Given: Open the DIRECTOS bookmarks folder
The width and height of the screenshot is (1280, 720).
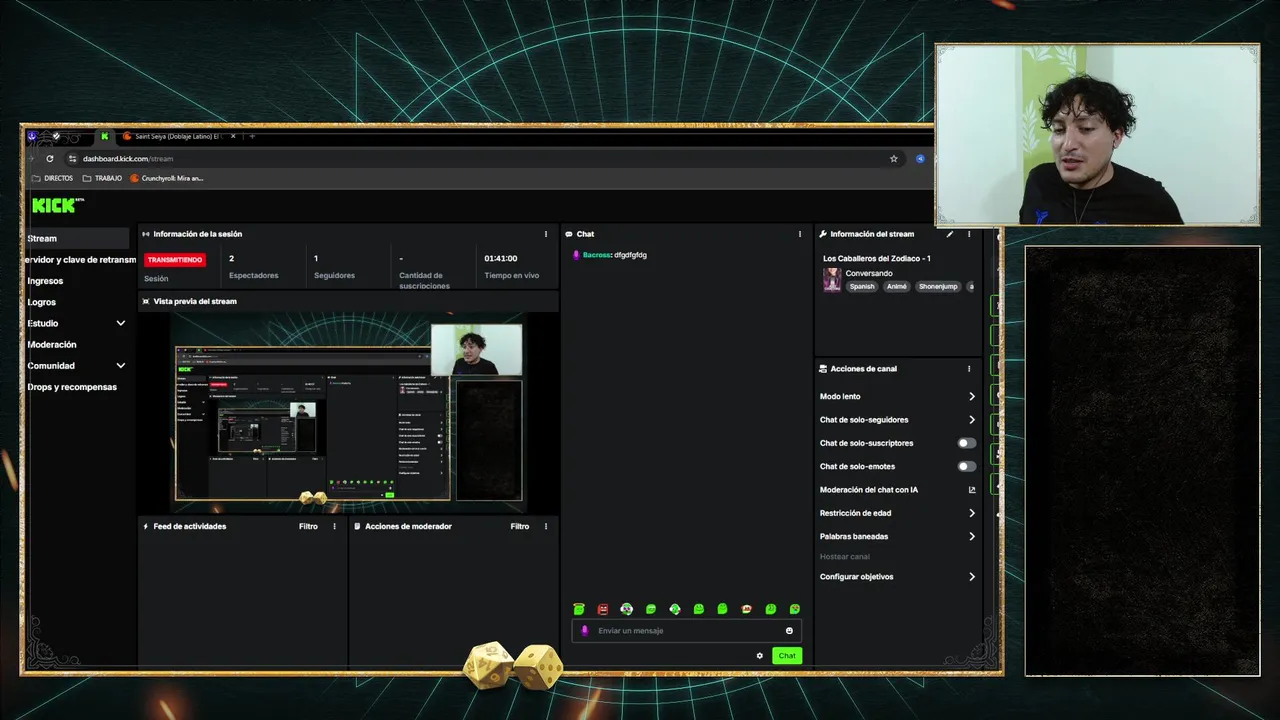Looking at the screenshot, I should [x=53, y=178].
